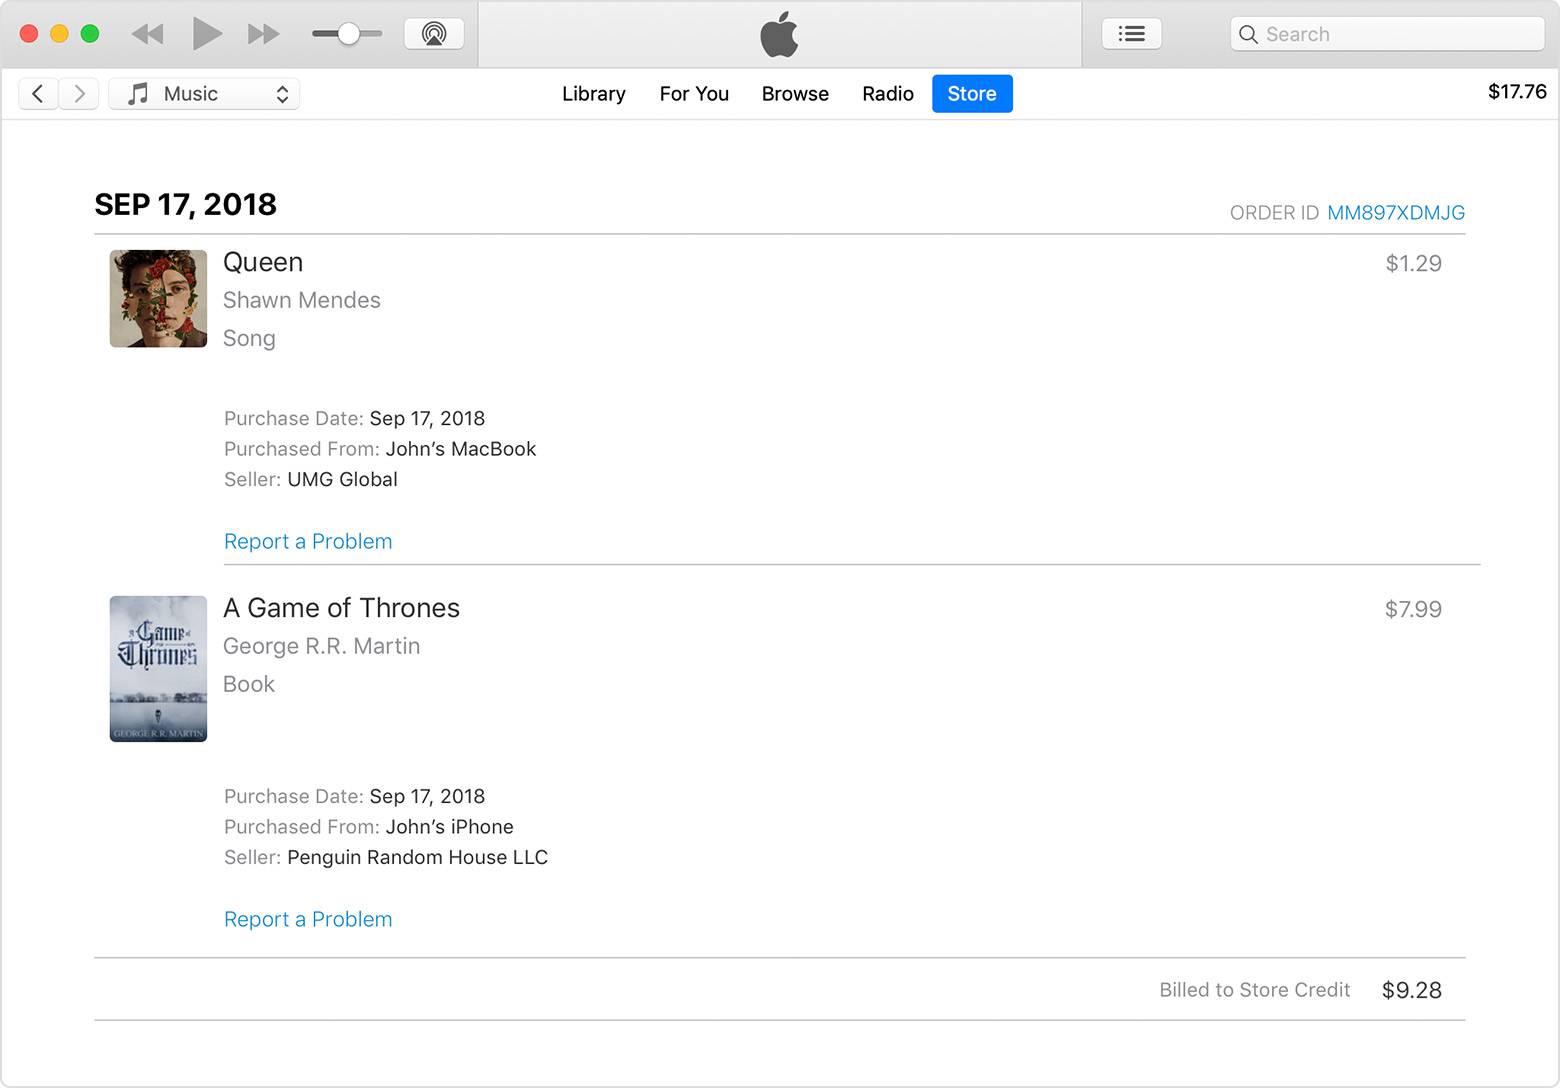Click the Store tab
This screenshot has height=1088, width=1560.
pos(971,94)
